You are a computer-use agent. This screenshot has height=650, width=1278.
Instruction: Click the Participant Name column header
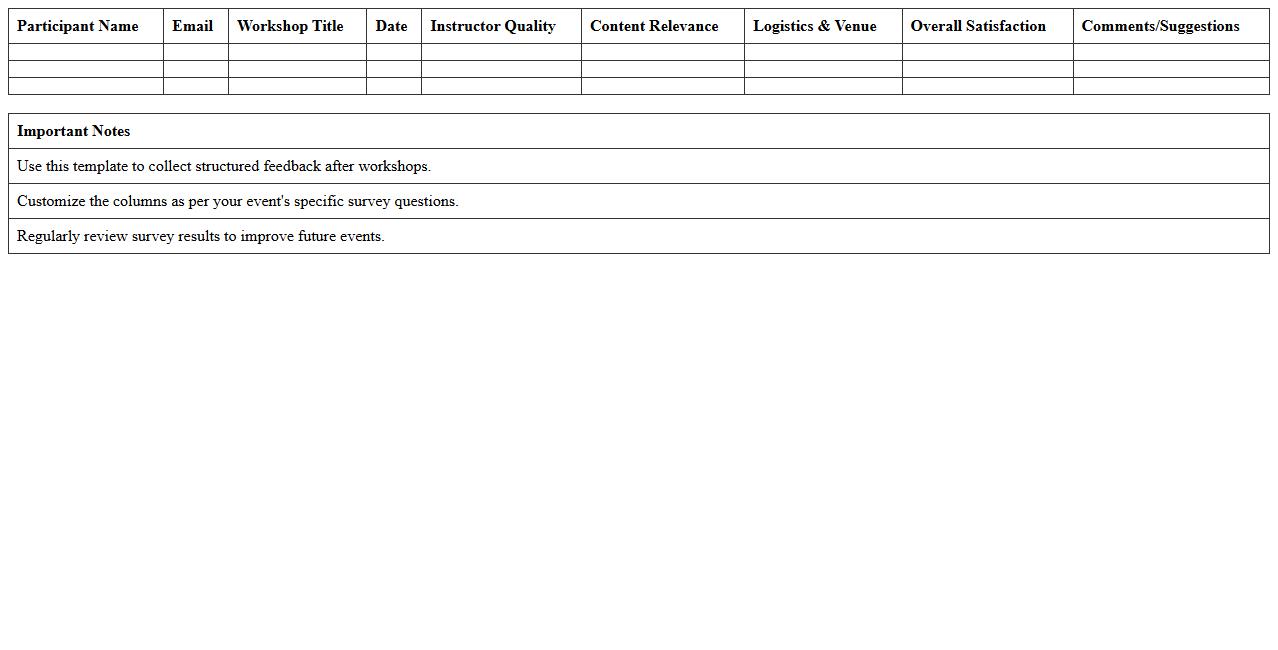pyautogui.click(x=78, y=26)
